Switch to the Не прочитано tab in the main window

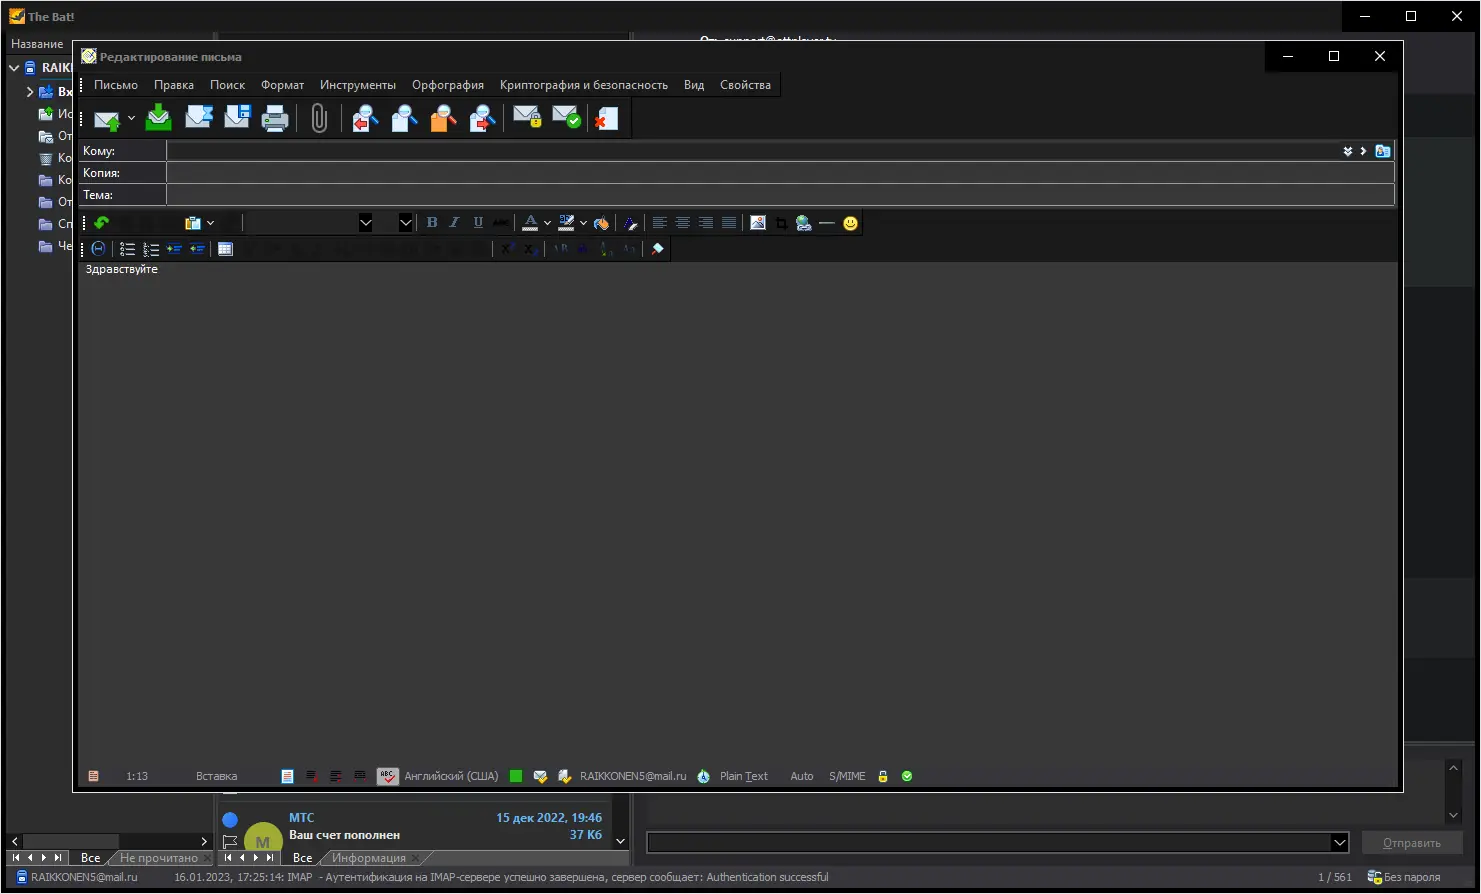159,858
